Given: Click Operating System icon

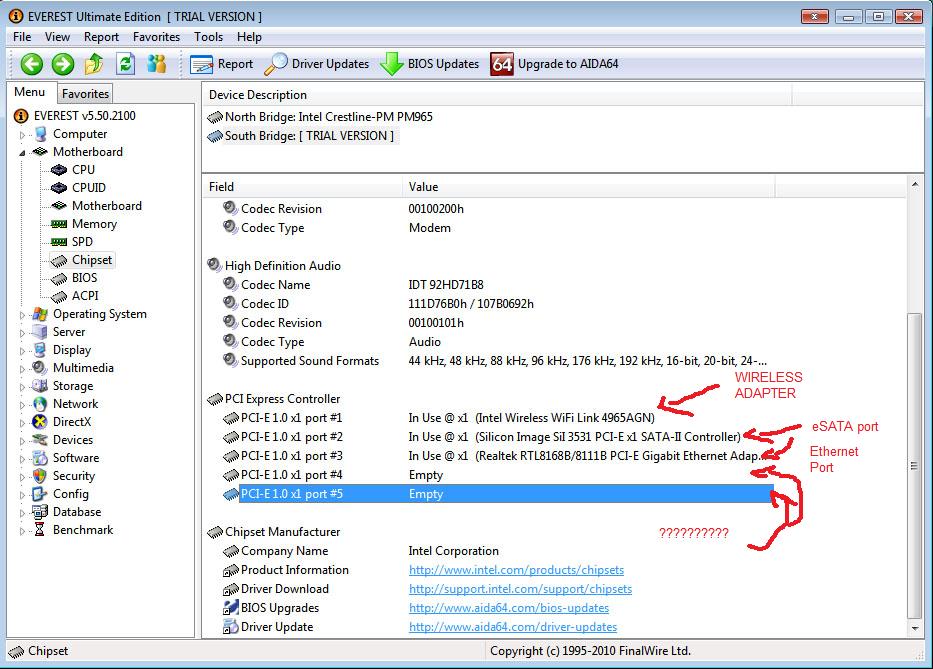Looking at the screenshot, I should click(x=40, y=314).
